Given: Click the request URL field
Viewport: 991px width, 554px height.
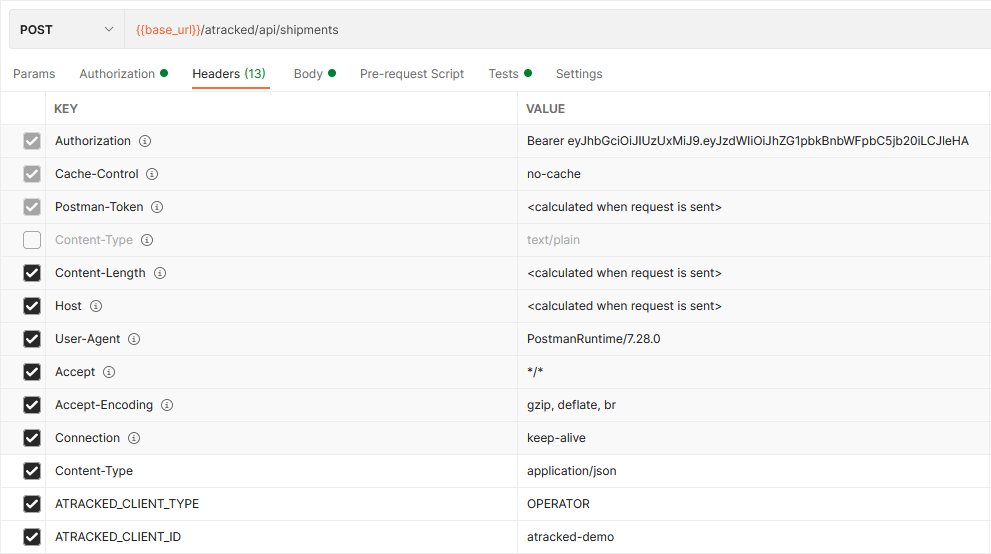Looking at the screenshot, I should click(x=557, y=30).
